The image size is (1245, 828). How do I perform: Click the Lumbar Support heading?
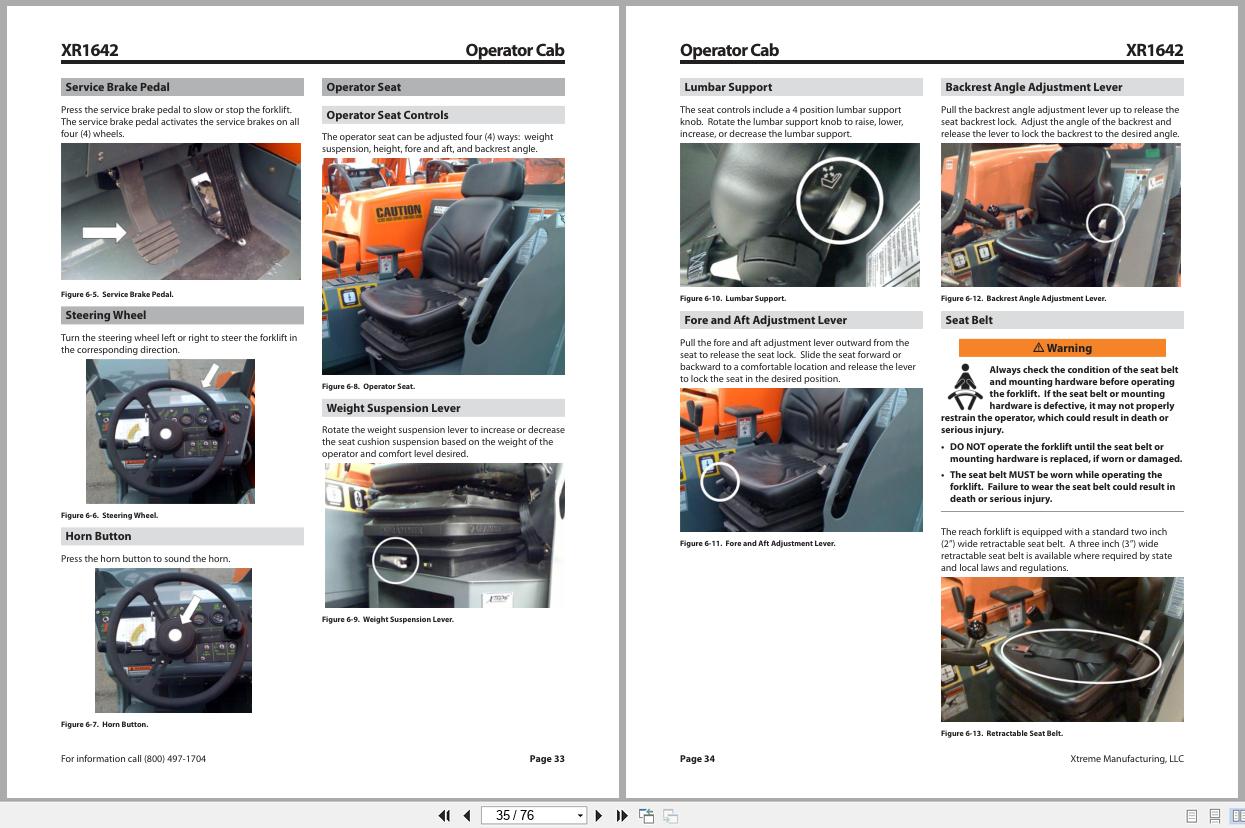pyautogui.click(x=801, y=87)
